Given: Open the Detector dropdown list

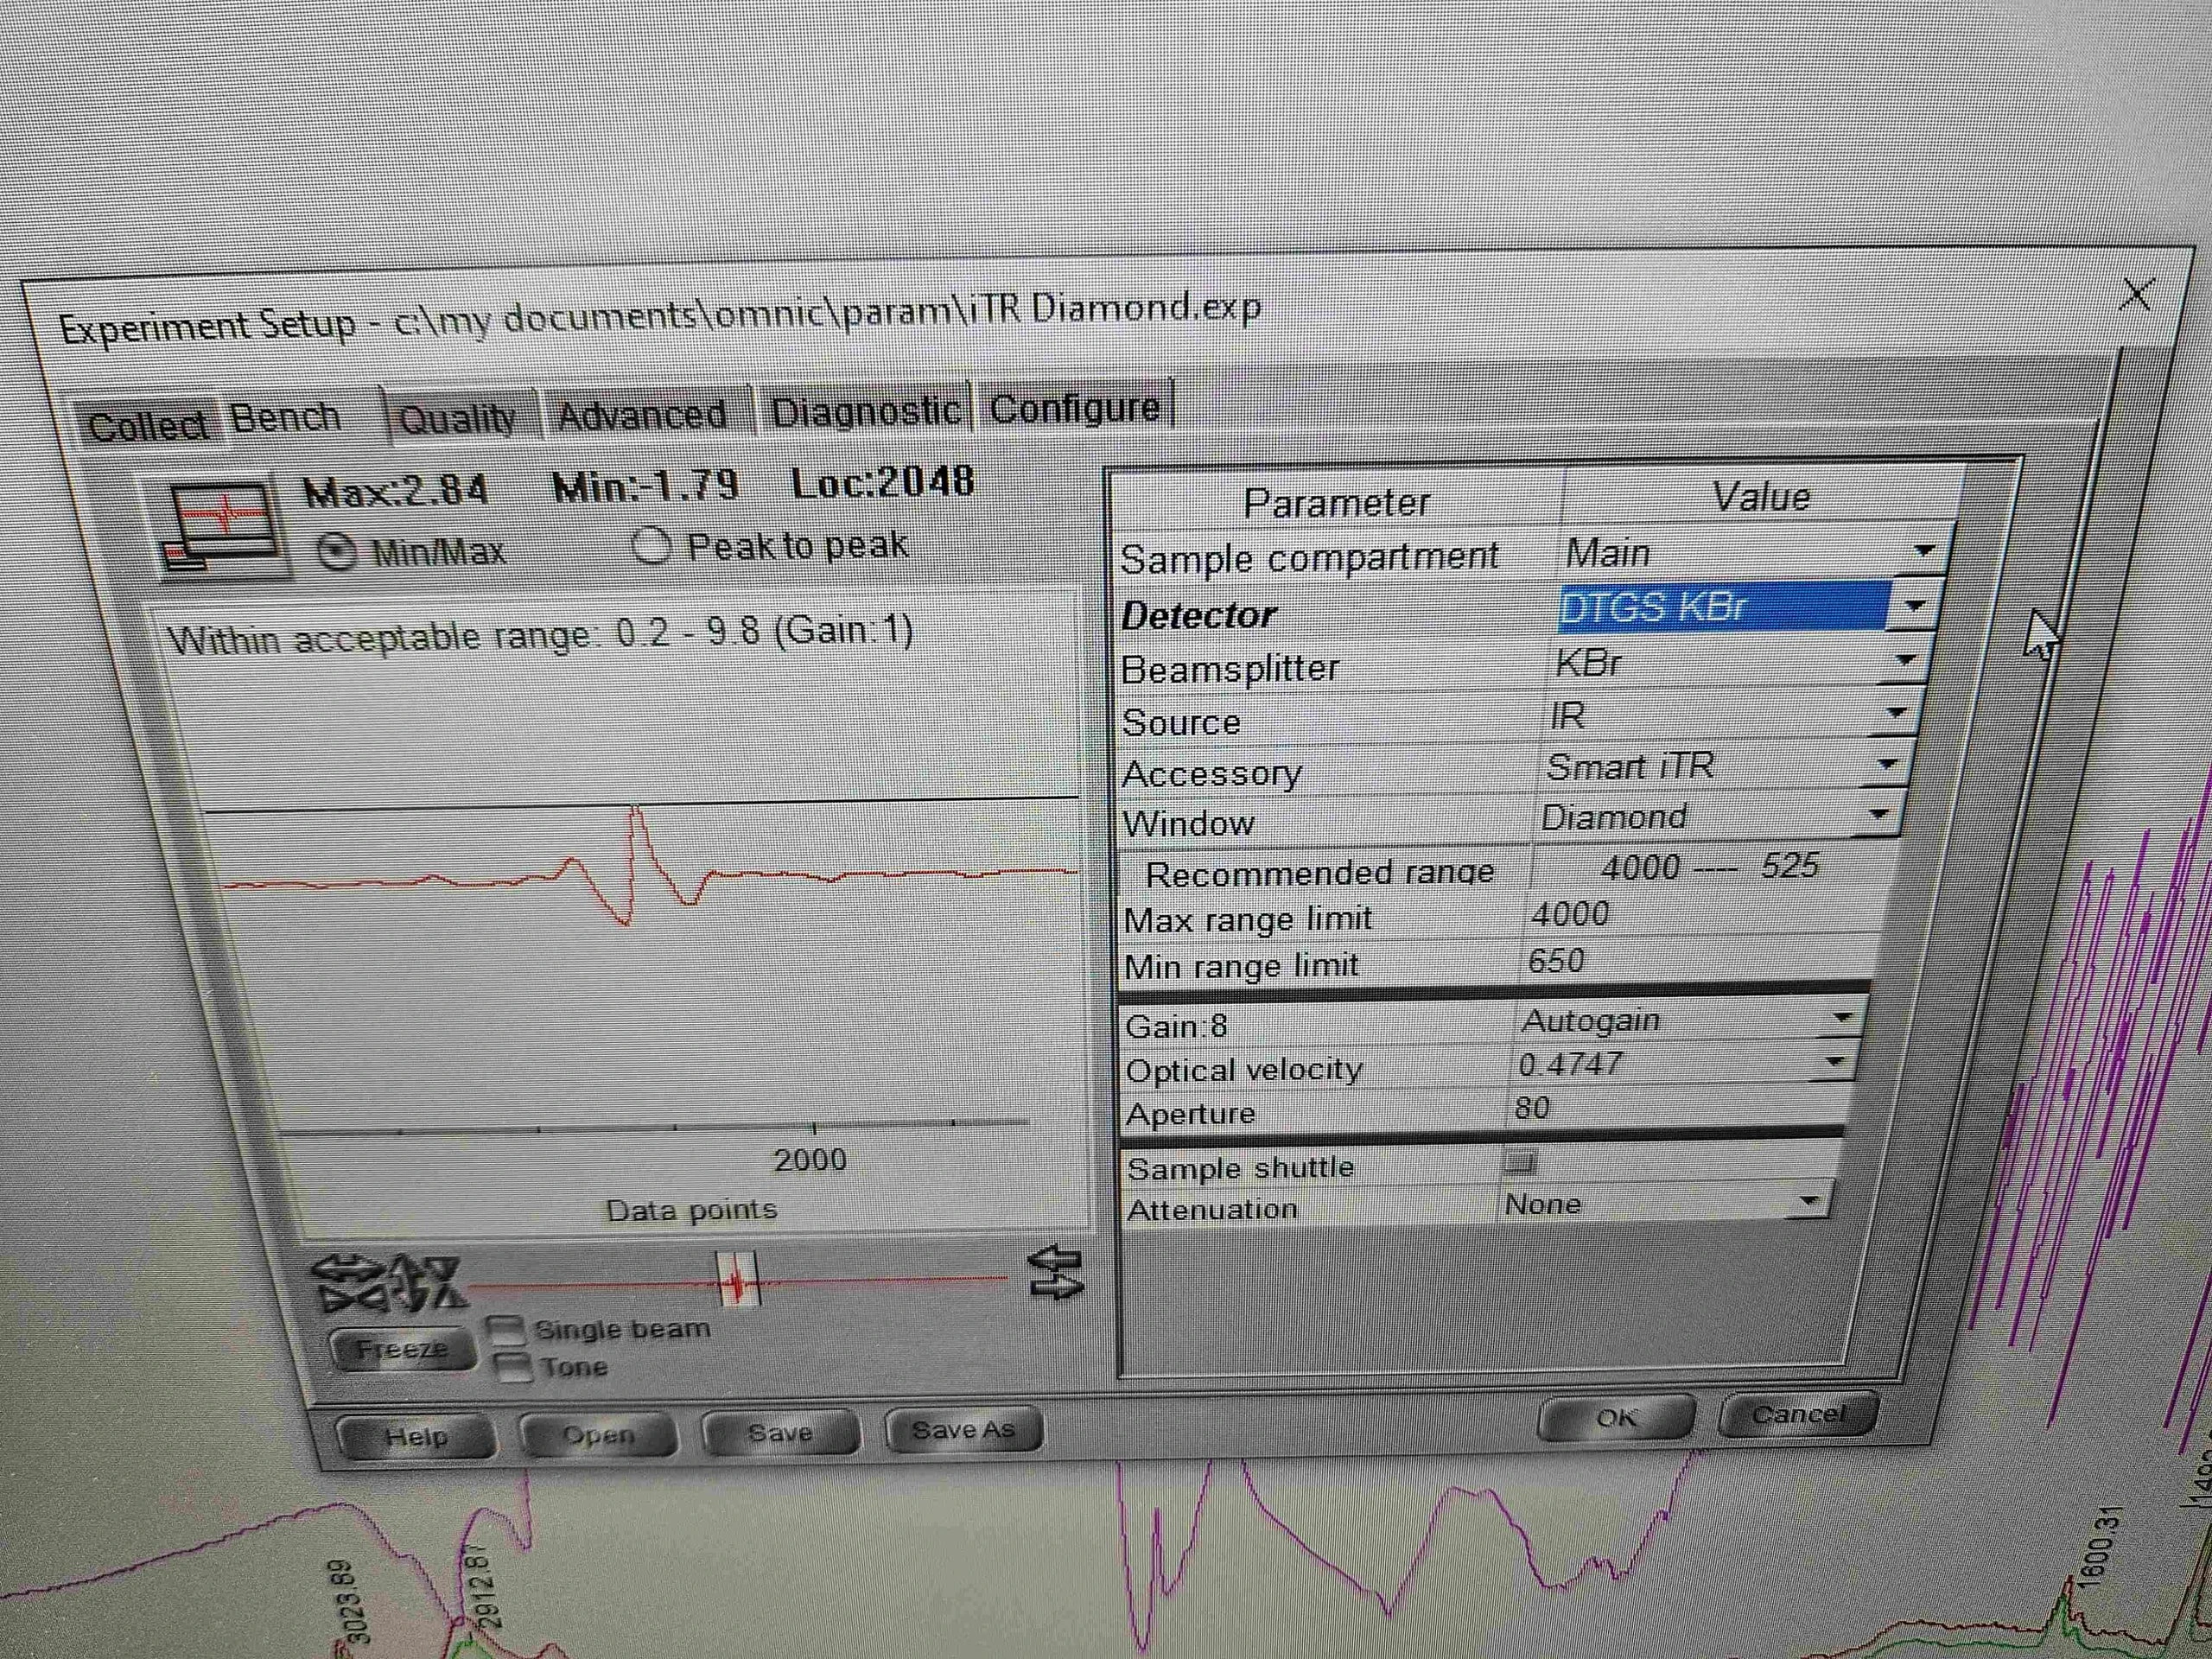Looking at the screenshot, I should (1915, 605).
